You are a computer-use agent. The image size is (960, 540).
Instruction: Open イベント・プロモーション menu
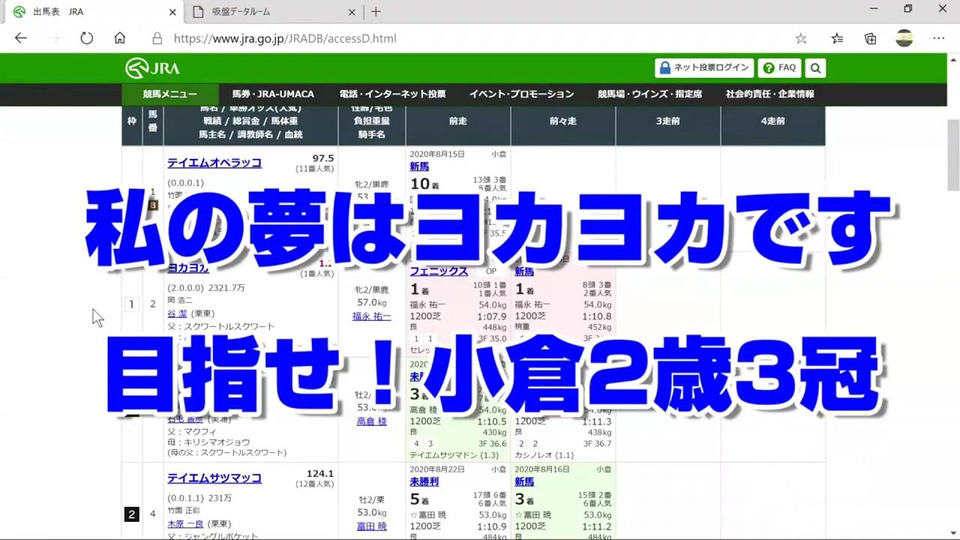coord(522,94)
